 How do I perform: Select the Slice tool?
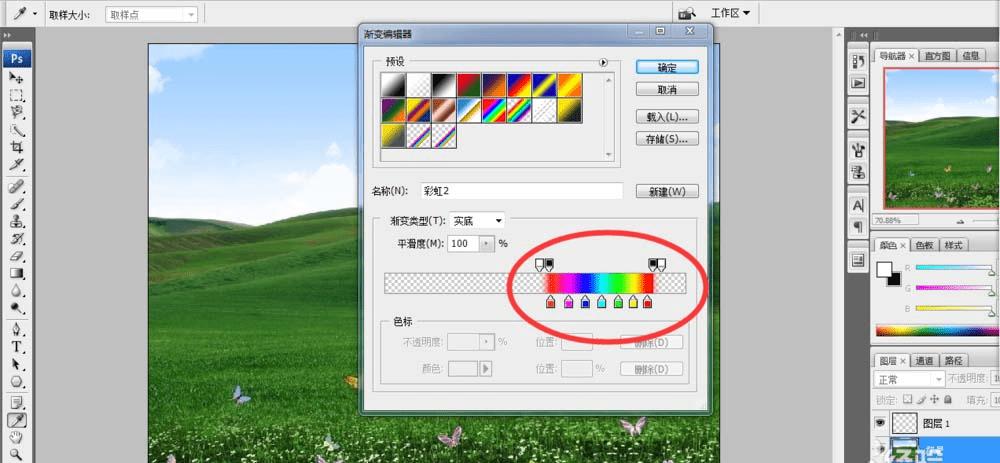17,165
